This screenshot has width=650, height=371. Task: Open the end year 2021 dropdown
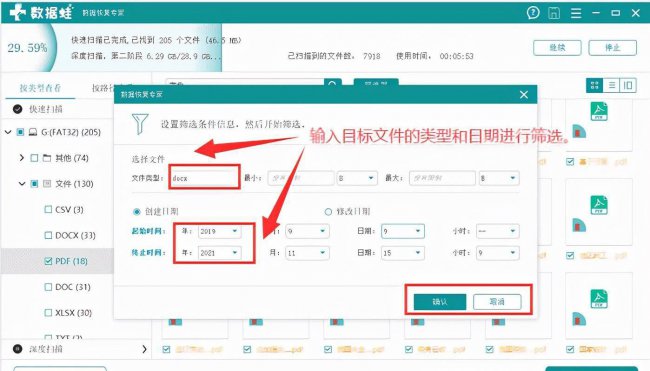[x=220, y=252]
